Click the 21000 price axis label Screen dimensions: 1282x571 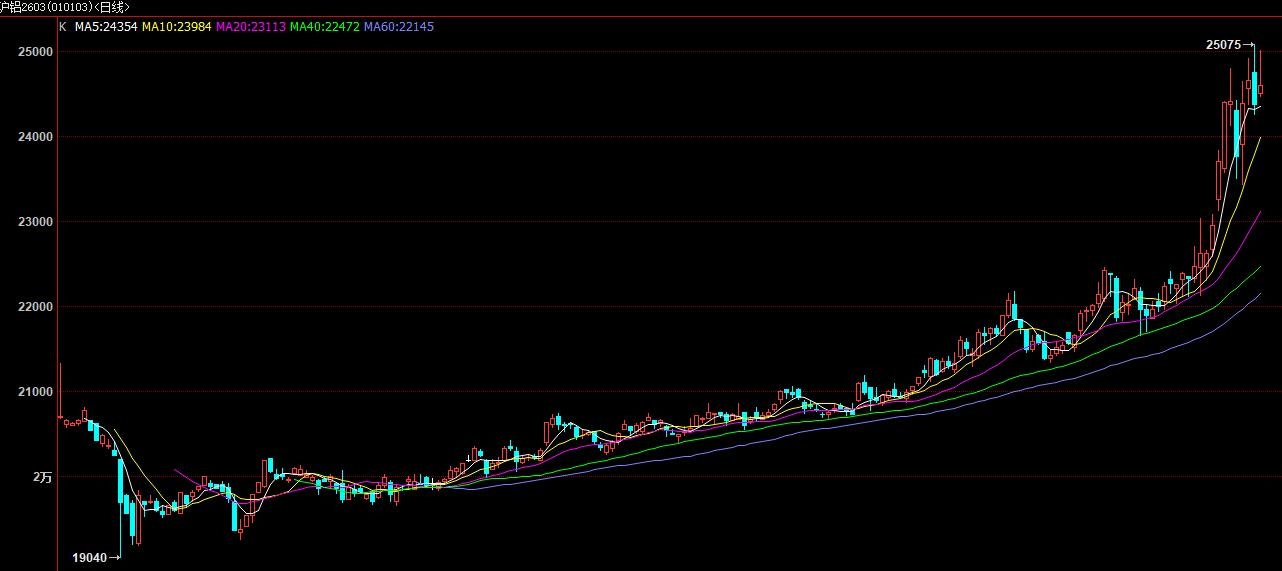[x=34, y=392]
